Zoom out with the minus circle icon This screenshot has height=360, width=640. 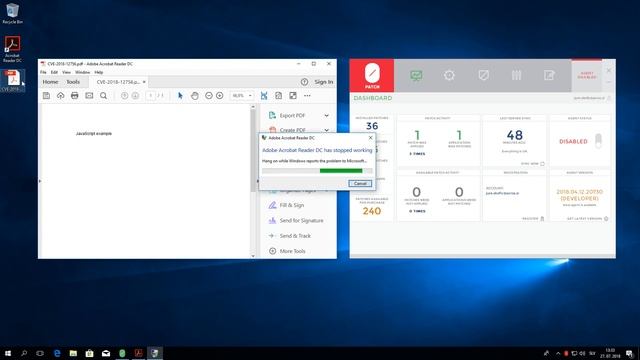click(x=209, y=96)
